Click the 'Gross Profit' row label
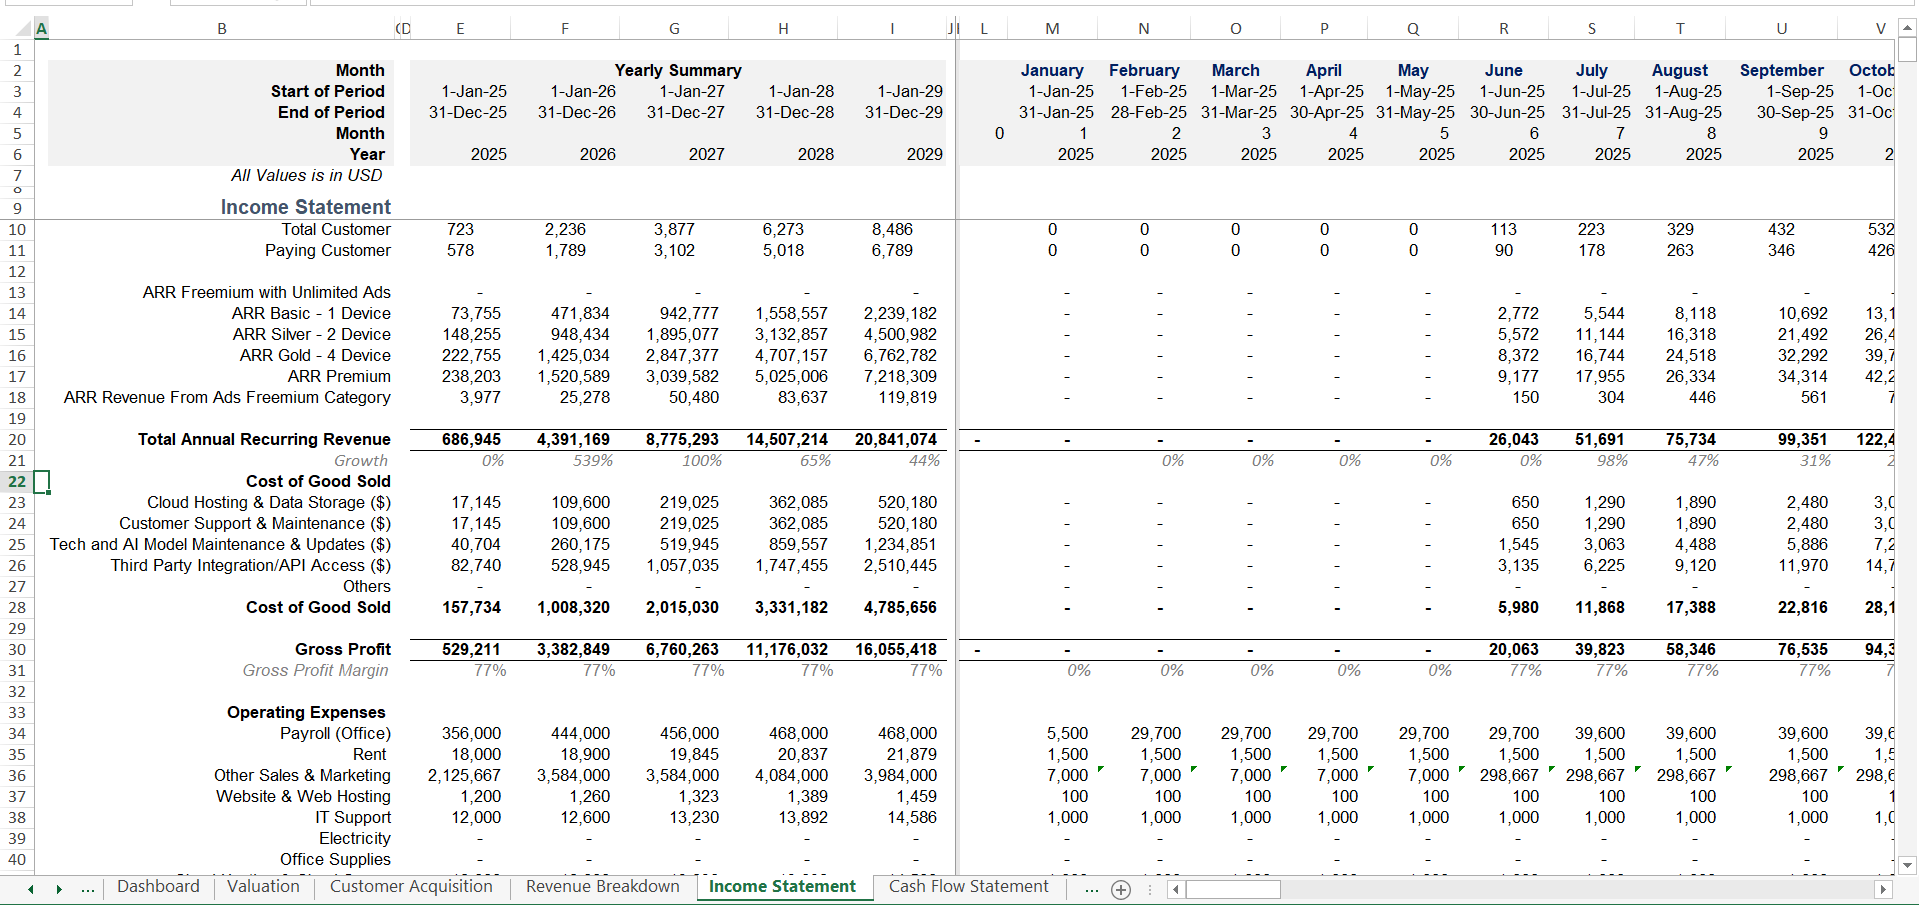 point(342,650)
